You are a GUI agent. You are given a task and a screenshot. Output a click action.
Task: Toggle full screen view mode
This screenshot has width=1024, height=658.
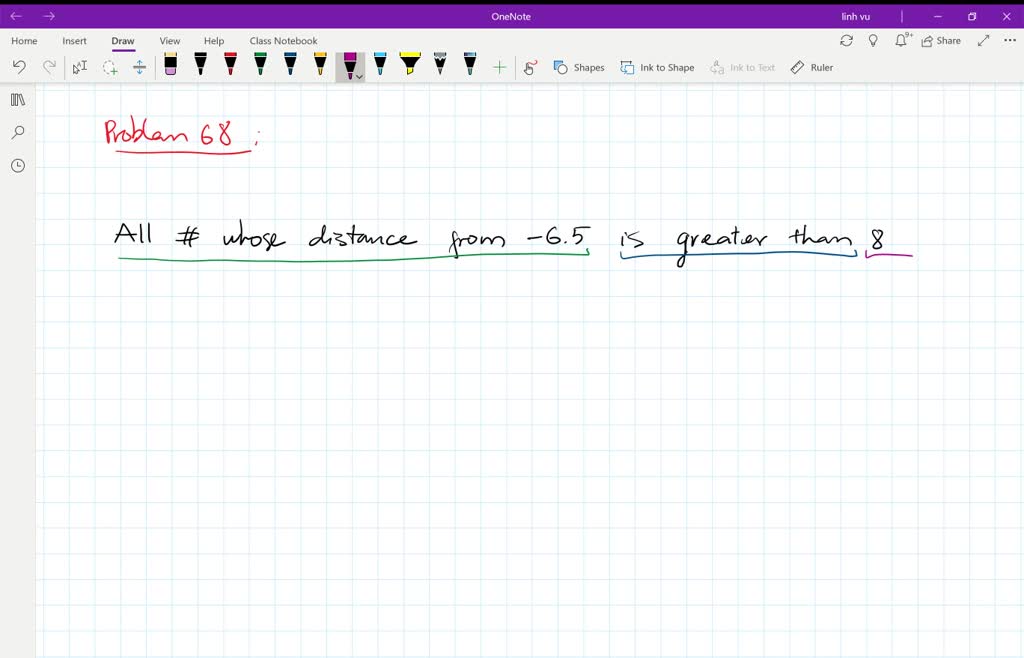pyautogui.click(x=983, y=40)
